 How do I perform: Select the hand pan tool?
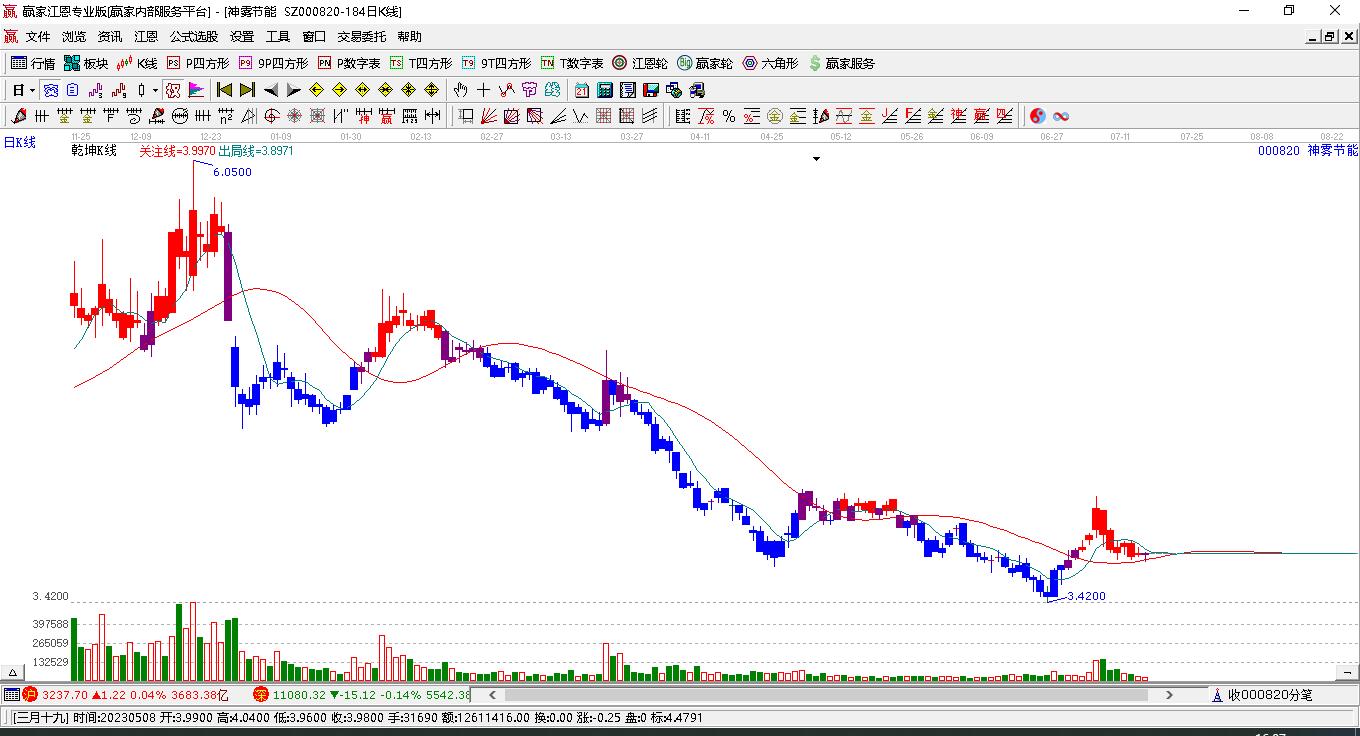click(x=461, y=90)
